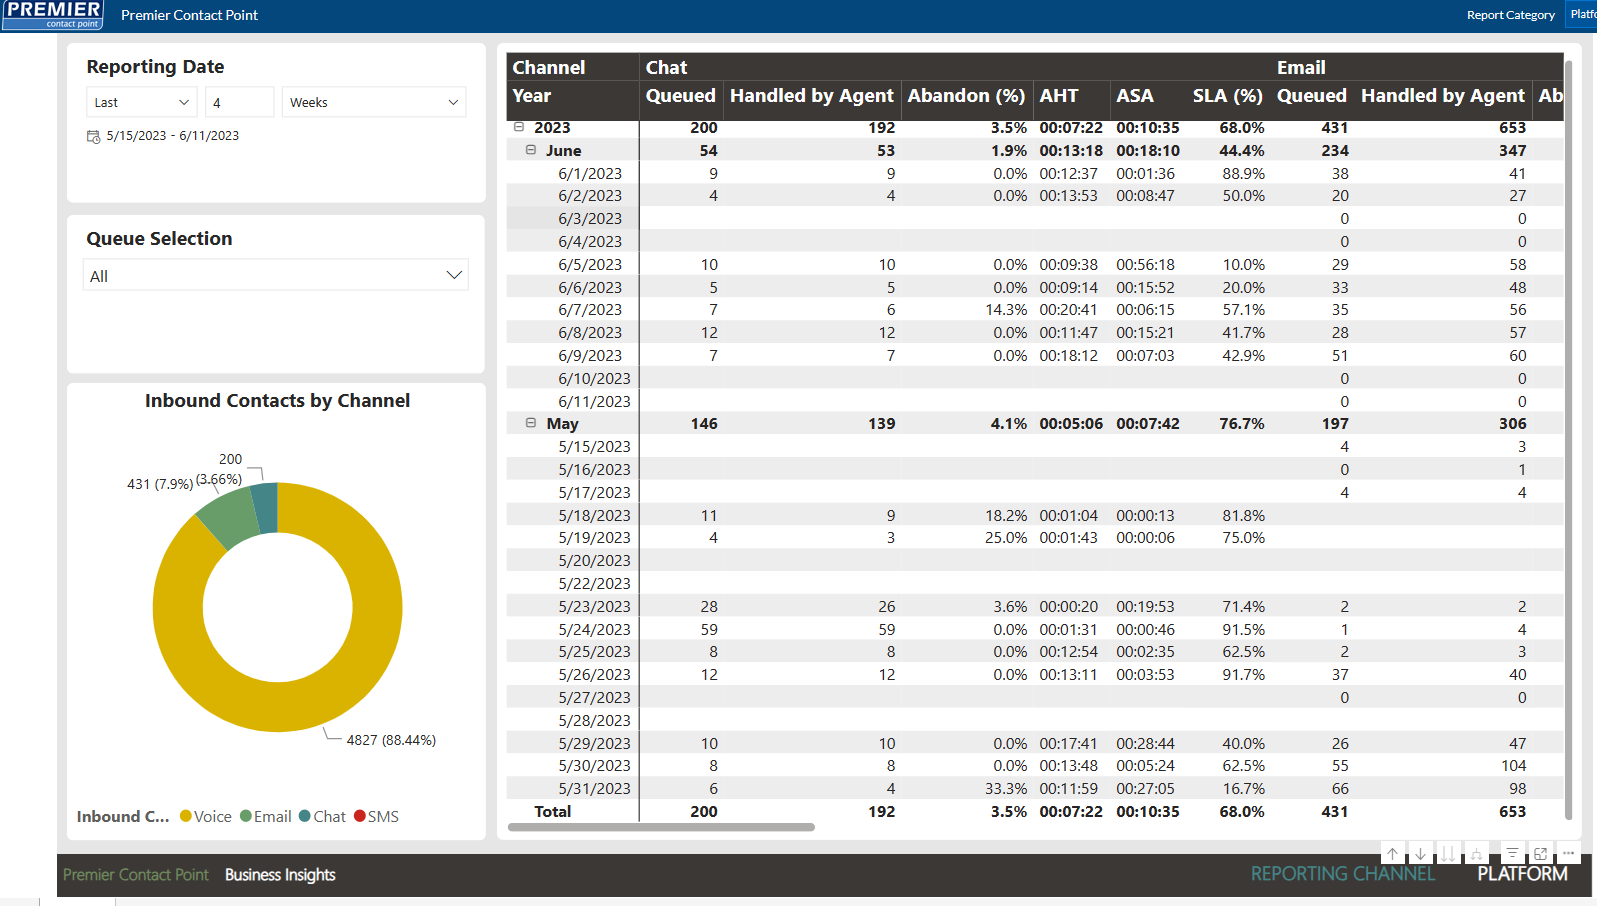Image resolution: width=1597 pixels, height=906 pixels.
Task: Click the Premier Contact Point header title
Action: click(x=189, y=15)
